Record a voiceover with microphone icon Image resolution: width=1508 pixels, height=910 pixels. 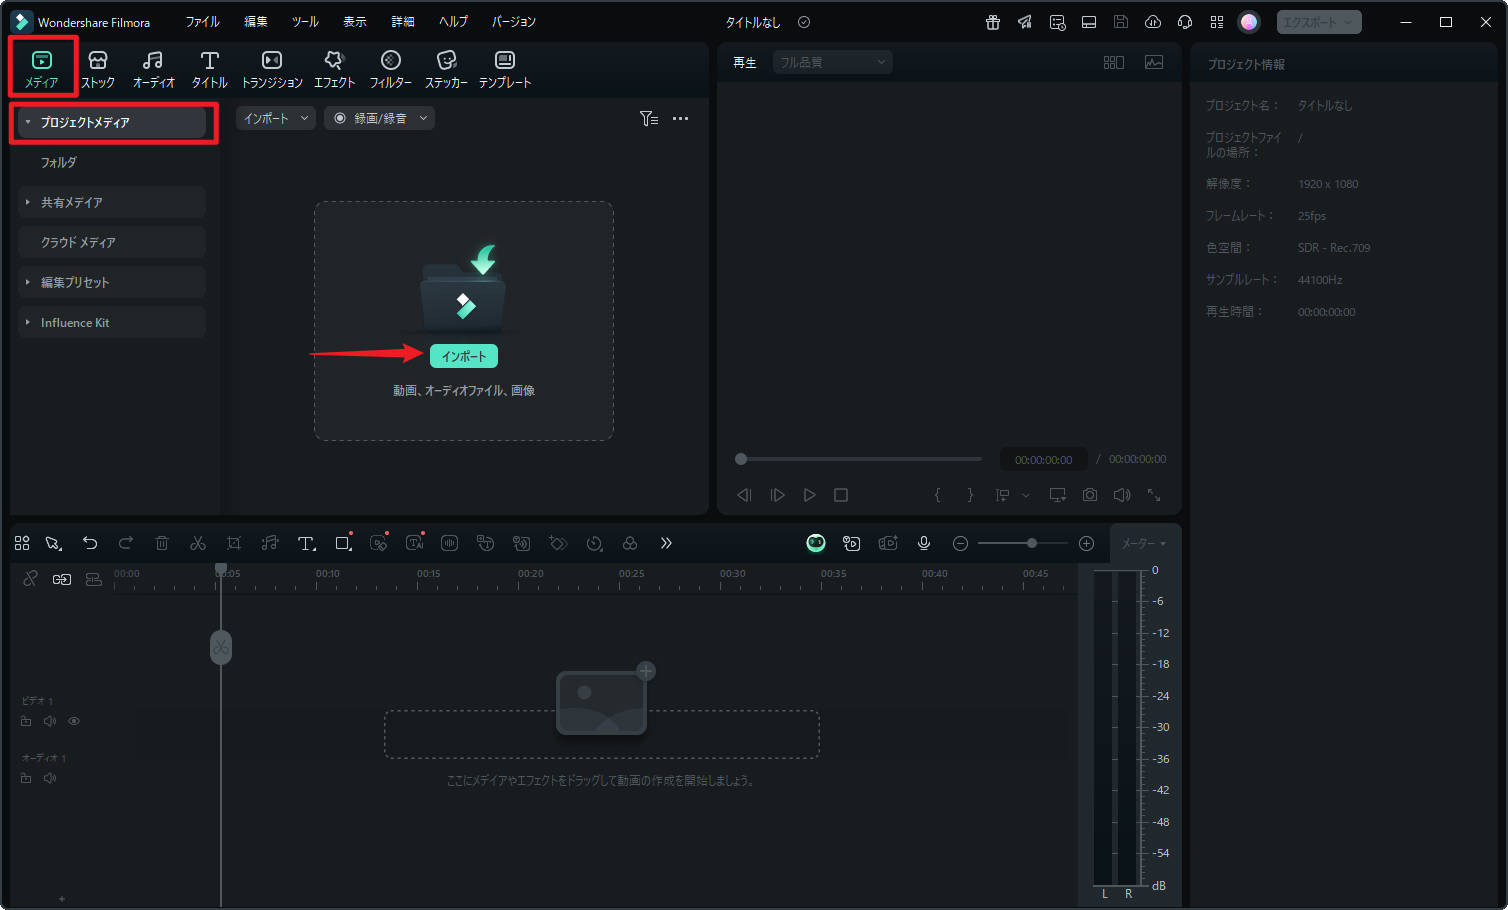click(x=924, y=543)
